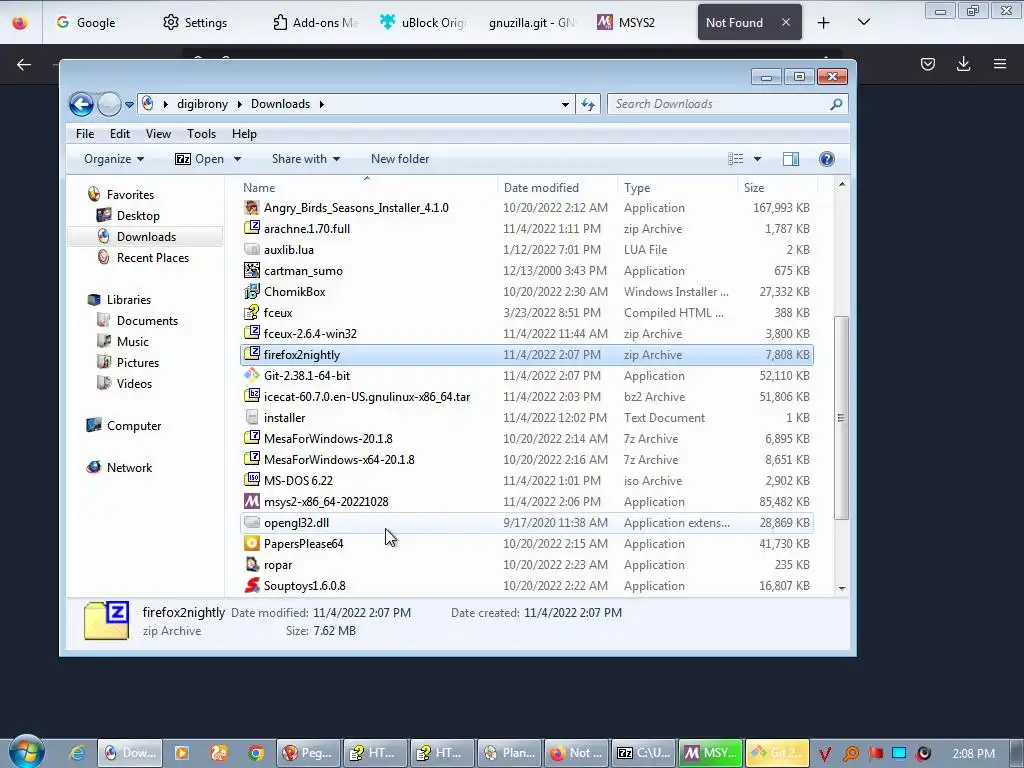Select the icecat-60.7.0 bz2 archive icon
Image resolution: width=1024 pixels, height=768 pixels.
click(251, 396)
